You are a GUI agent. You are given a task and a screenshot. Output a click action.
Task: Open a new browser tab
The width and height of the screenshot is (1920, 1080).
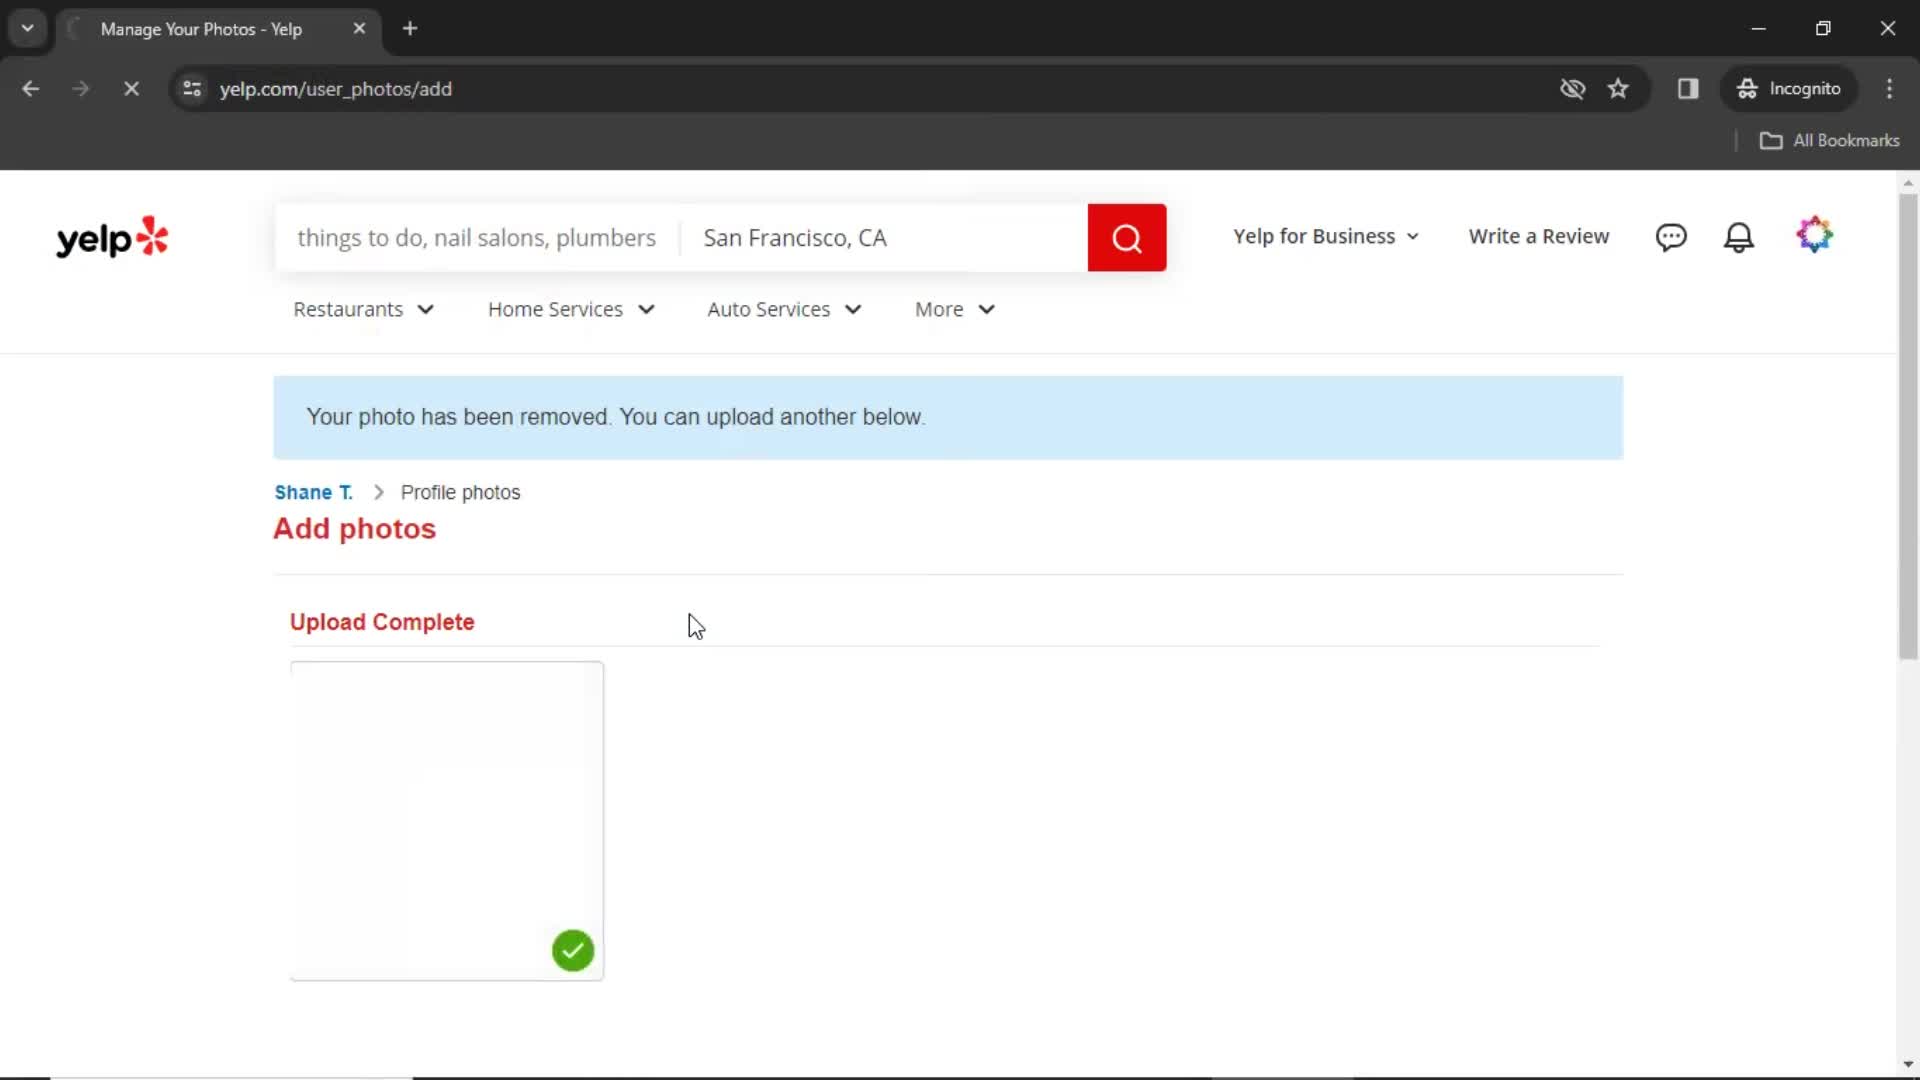pyautogui.click(x=410, y=29)
